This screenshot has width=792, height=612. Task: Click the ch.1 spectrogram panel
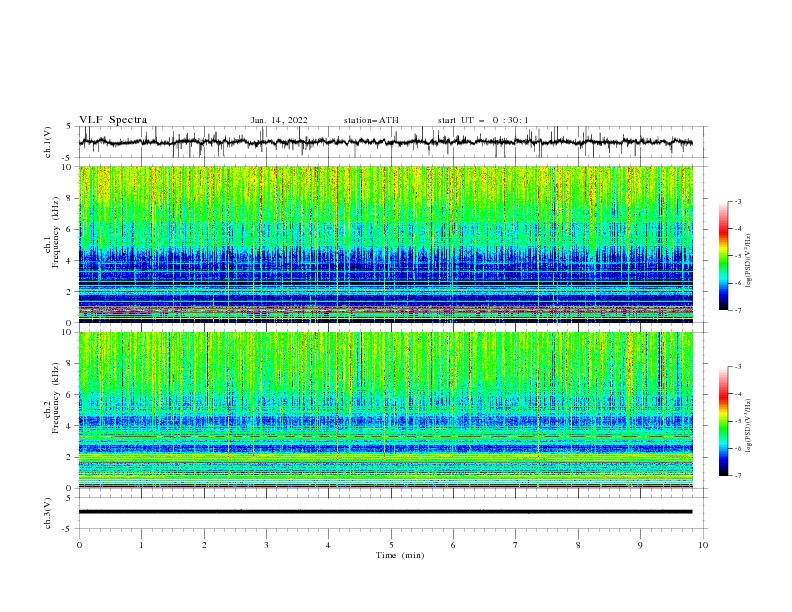(385, 244)
